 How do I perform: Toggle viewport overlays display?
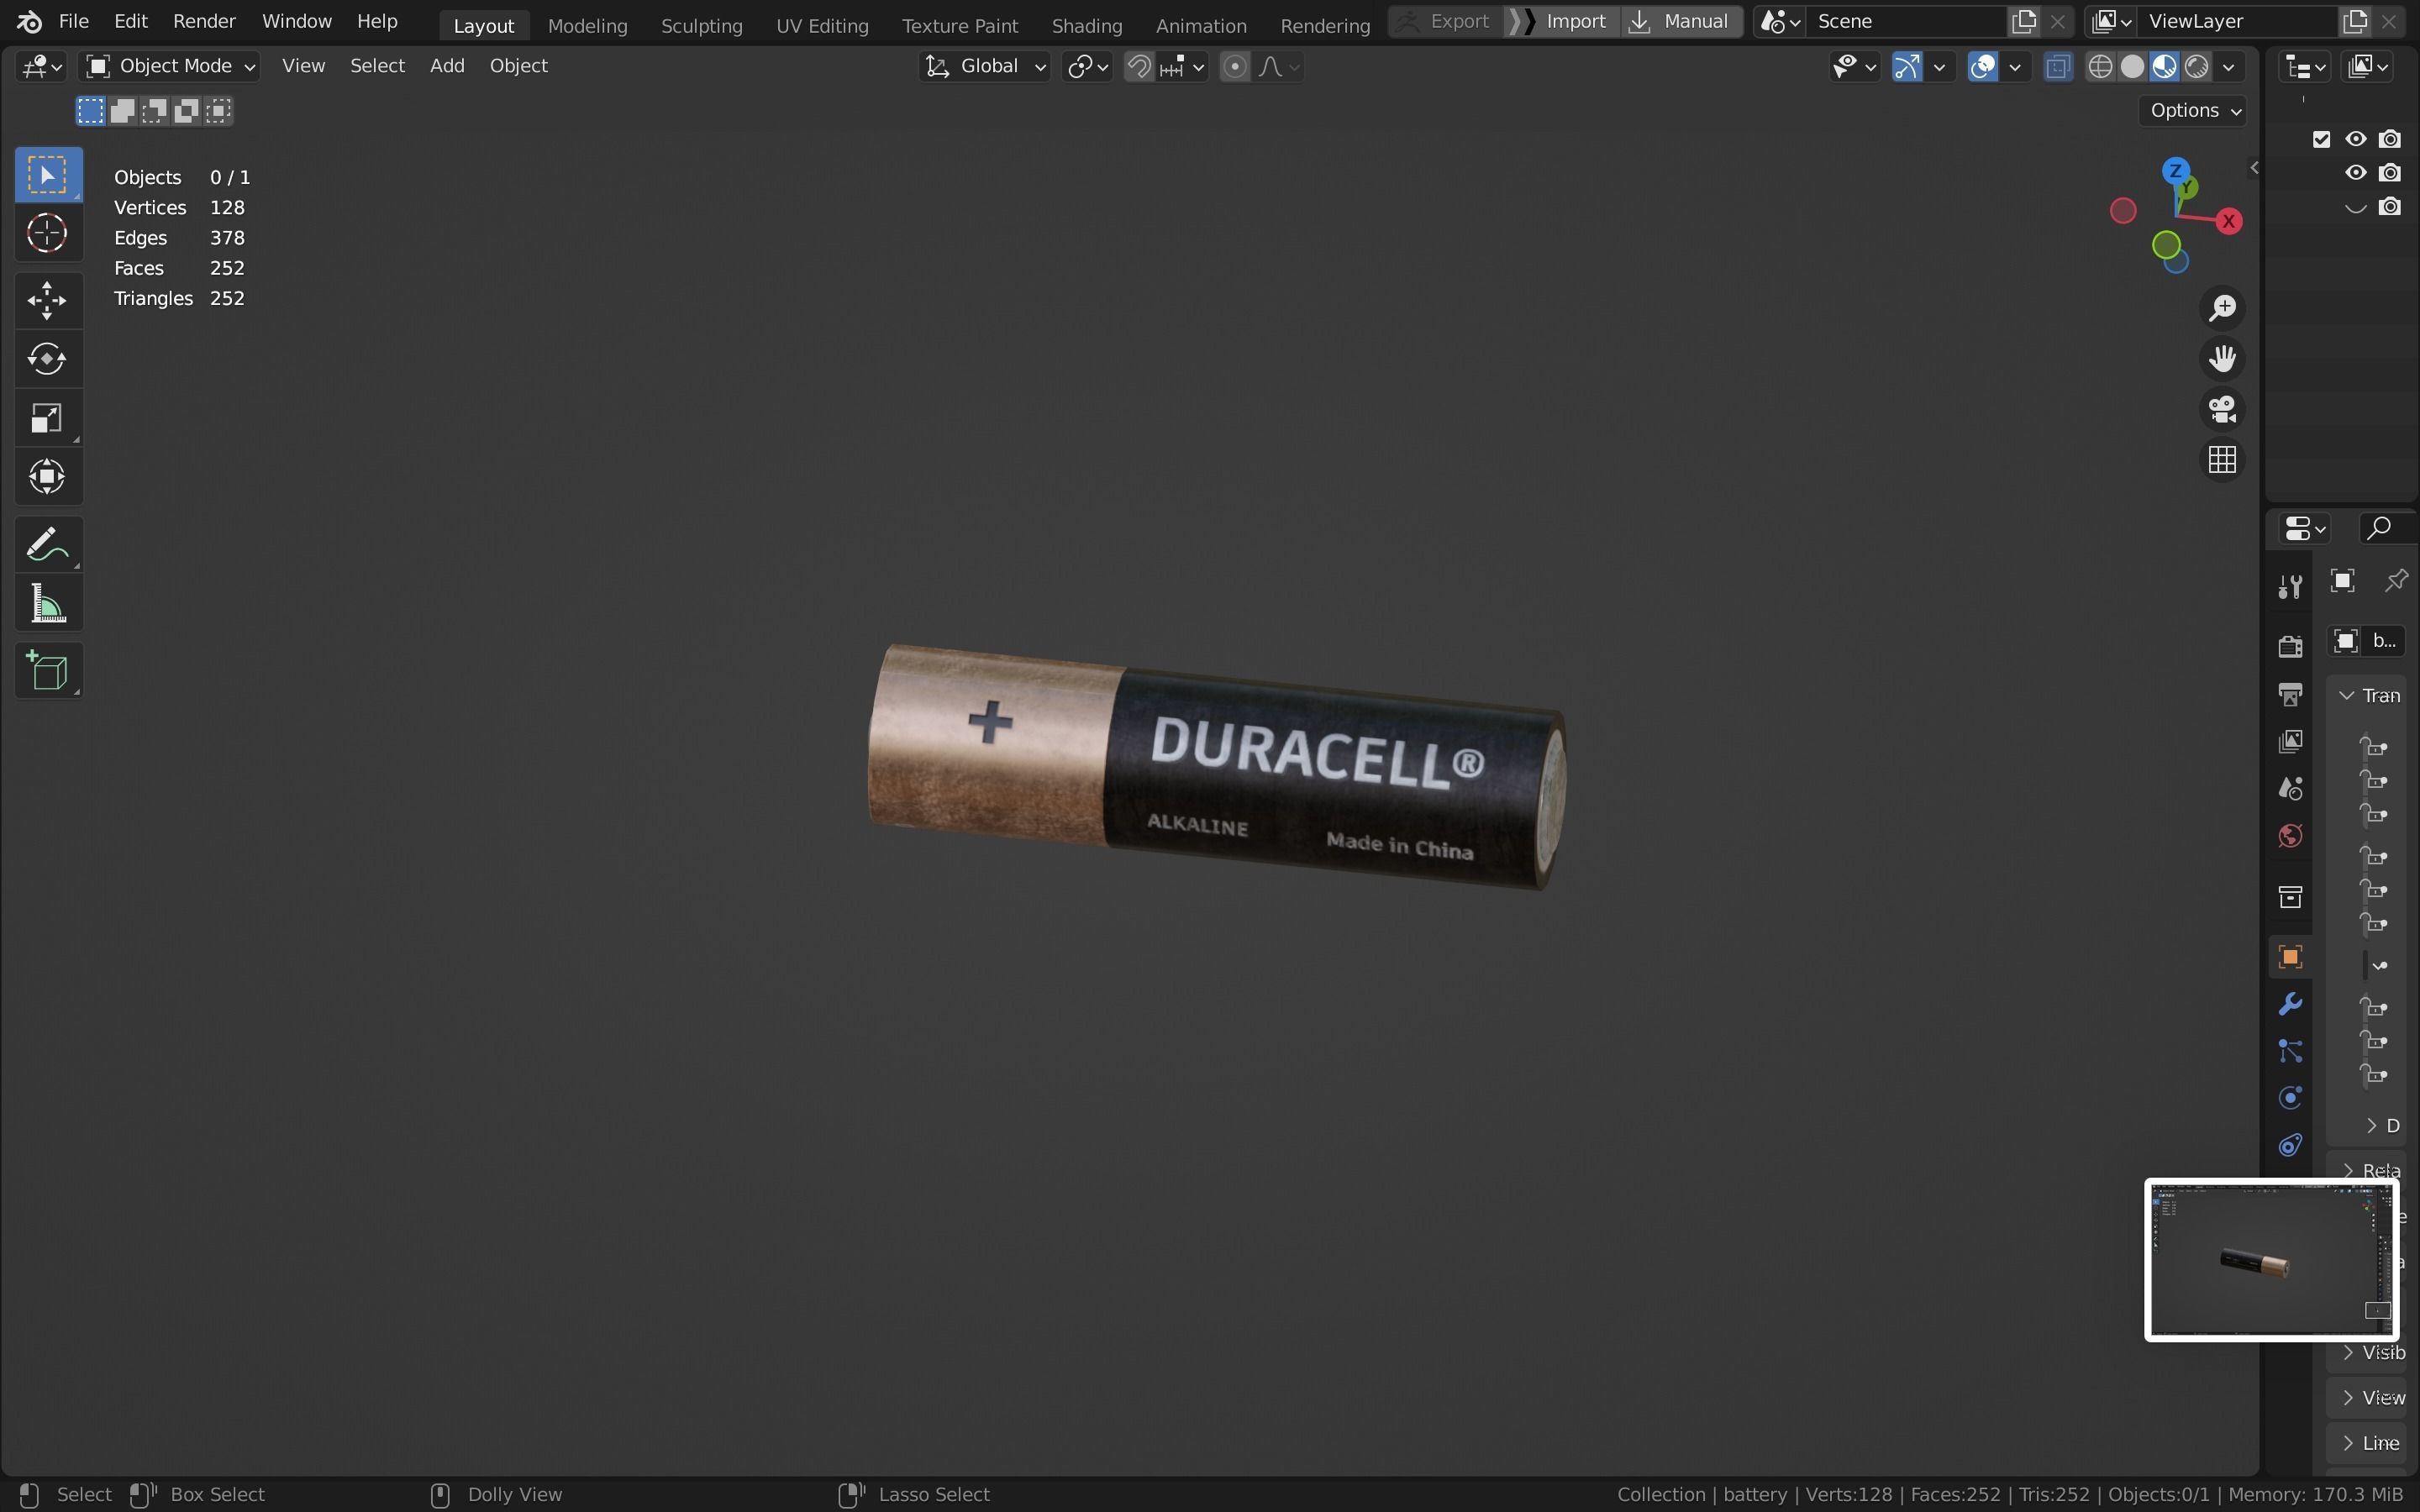coord(1983,66)
